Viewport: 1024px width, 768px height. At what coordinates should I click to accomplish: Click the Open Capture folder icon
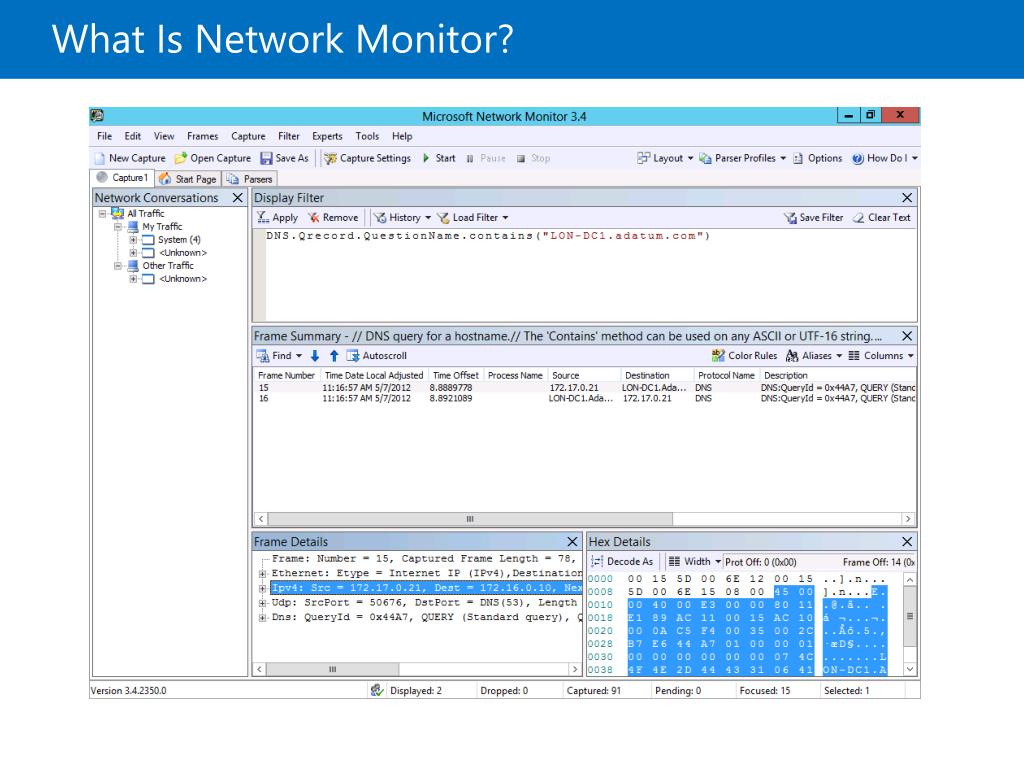pyautogui.click(x=181, y=158)
